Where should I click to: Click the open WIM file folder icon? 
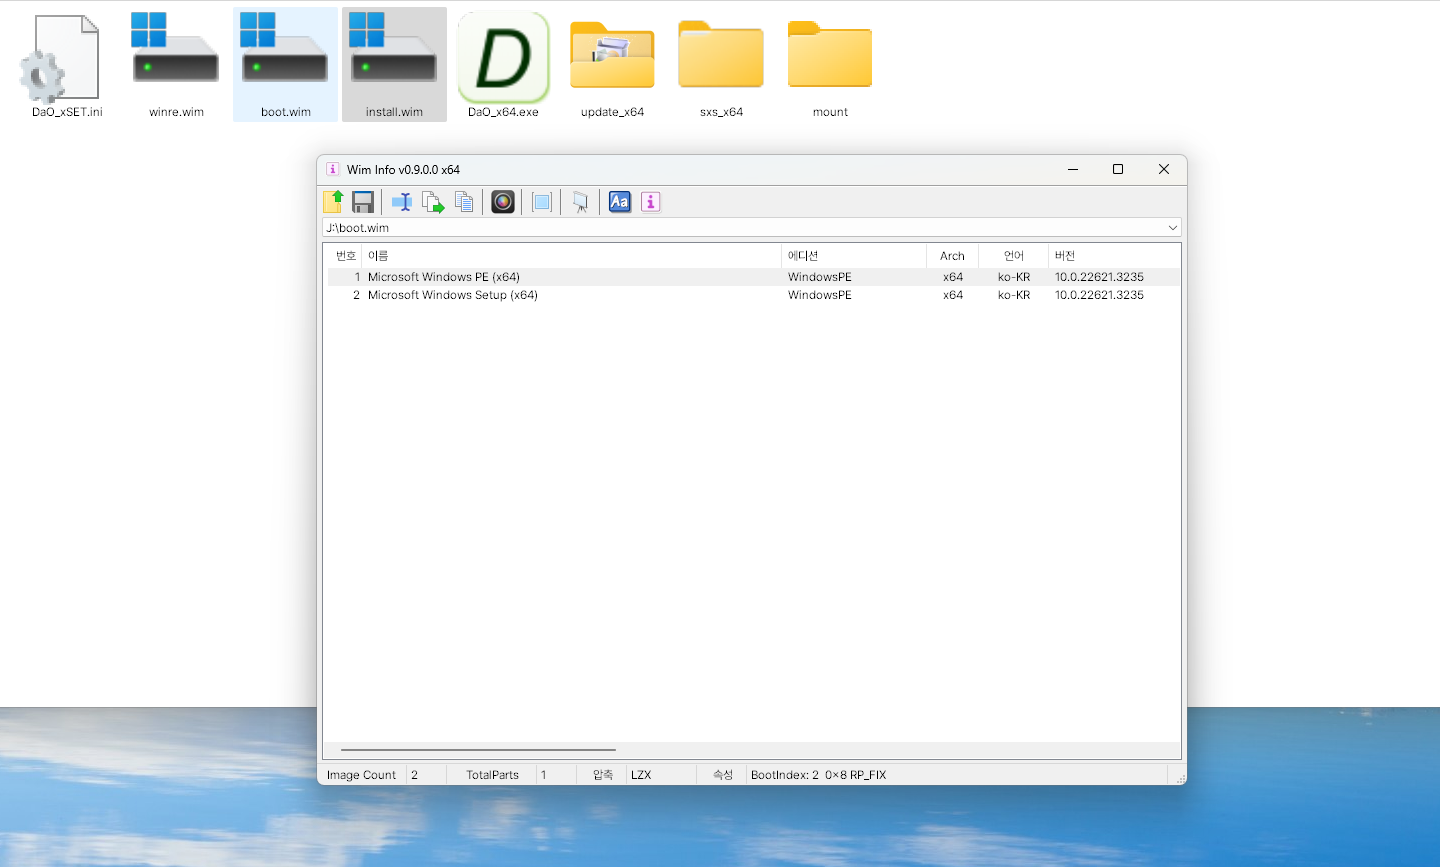tap(333, 202)
